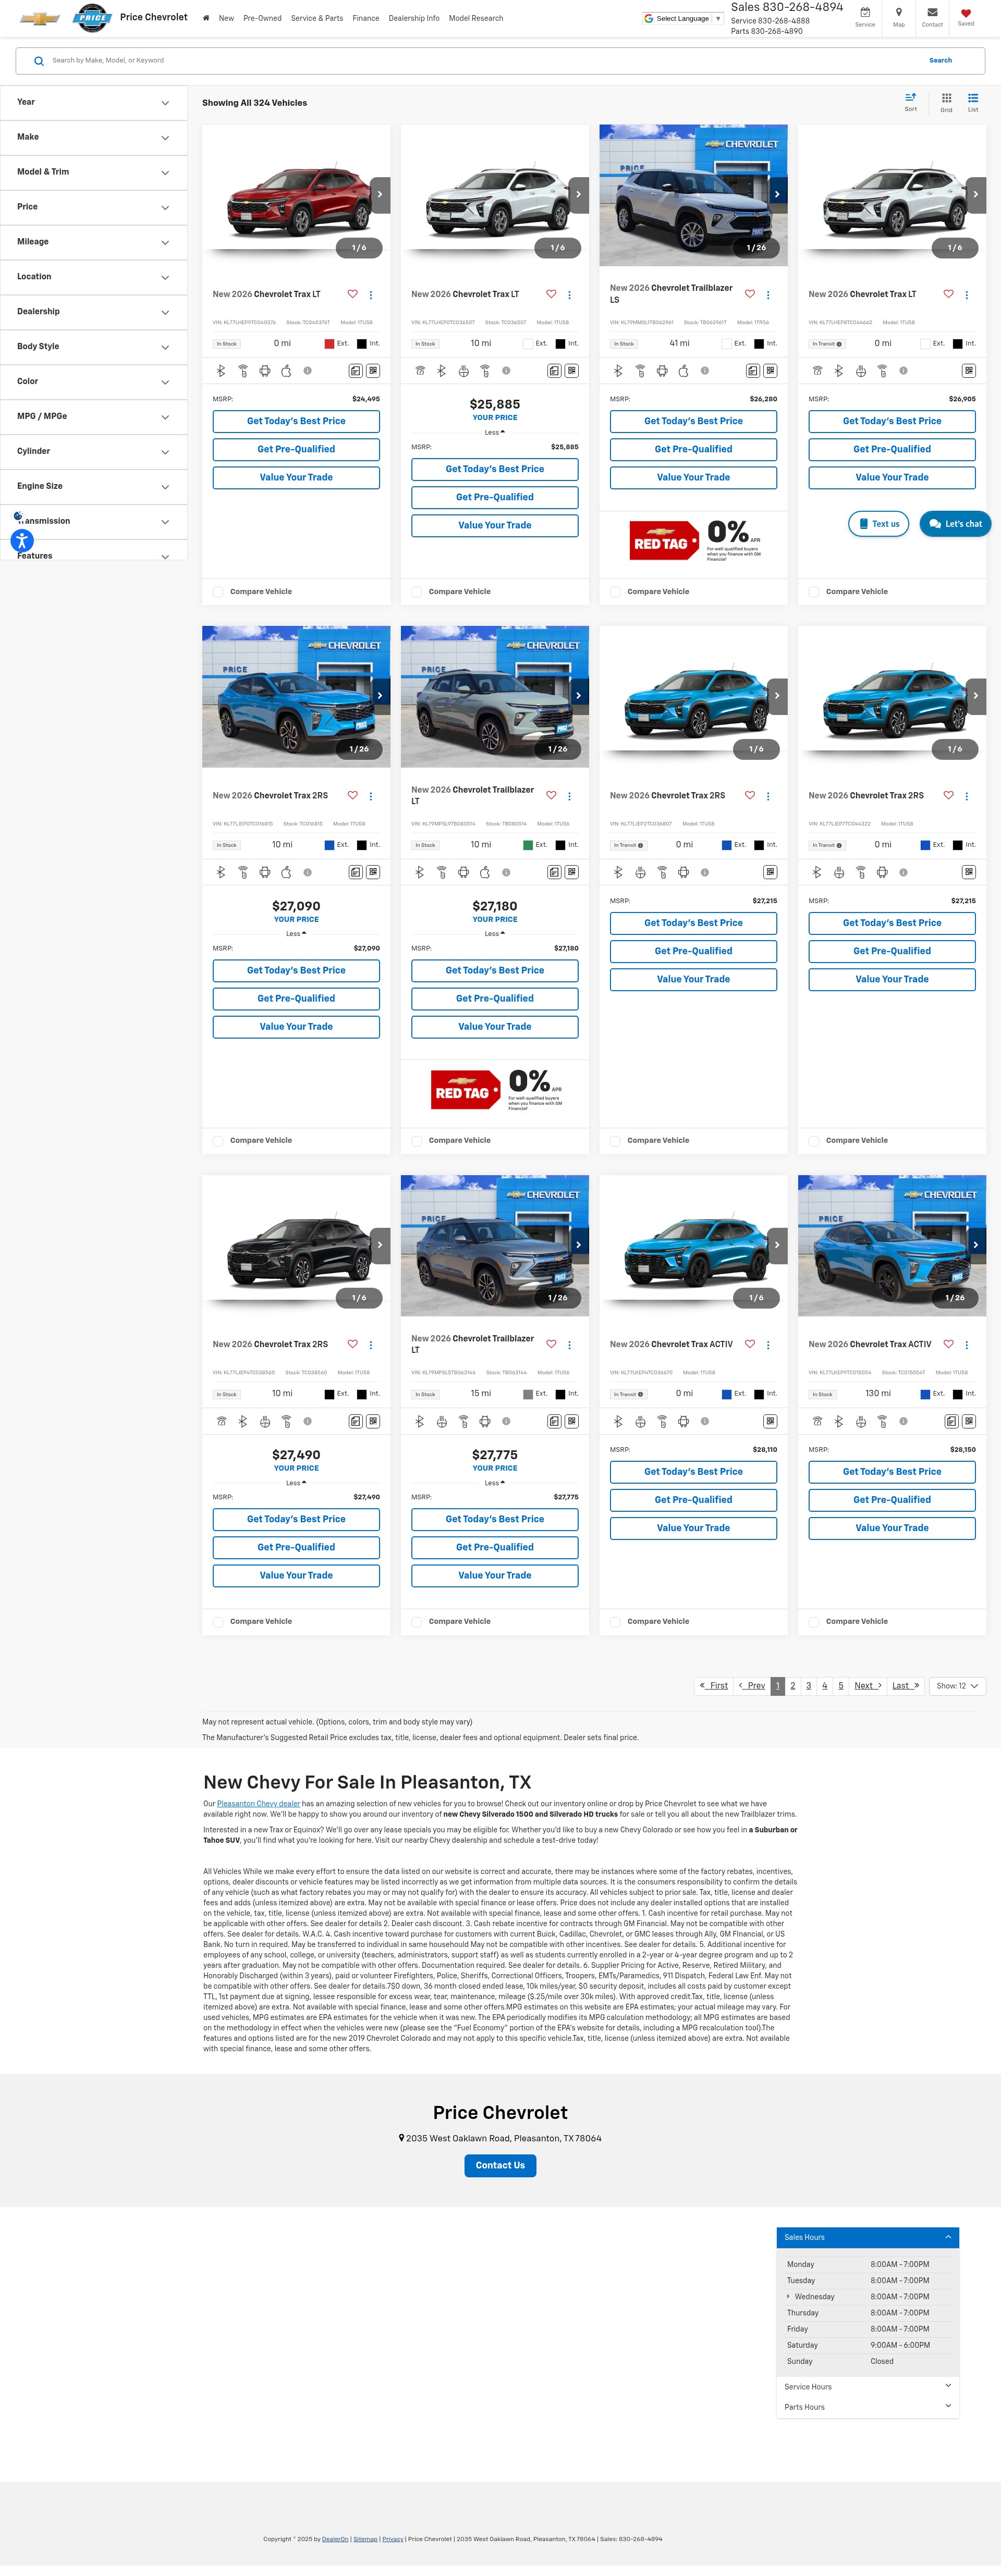Switch to List view icon
Screen dimensions: 1001x2576
(973, 98)
